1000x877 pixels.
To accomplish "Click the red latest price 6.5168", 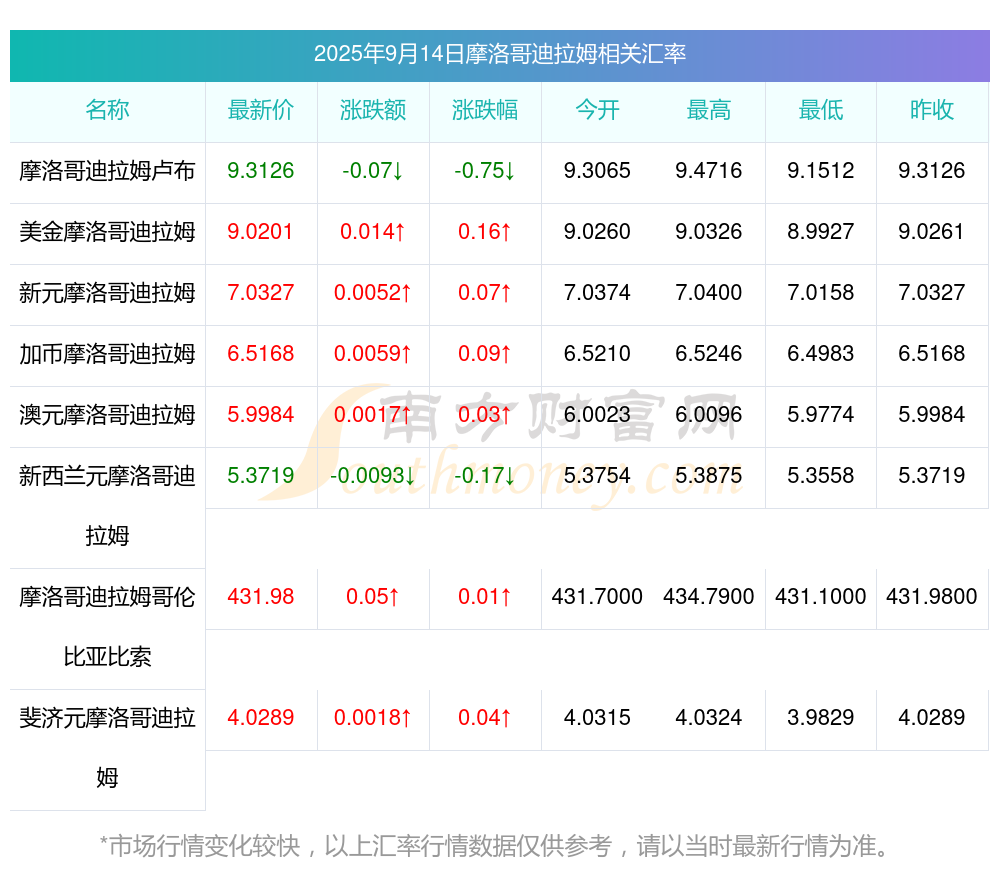I will (261, 353).
